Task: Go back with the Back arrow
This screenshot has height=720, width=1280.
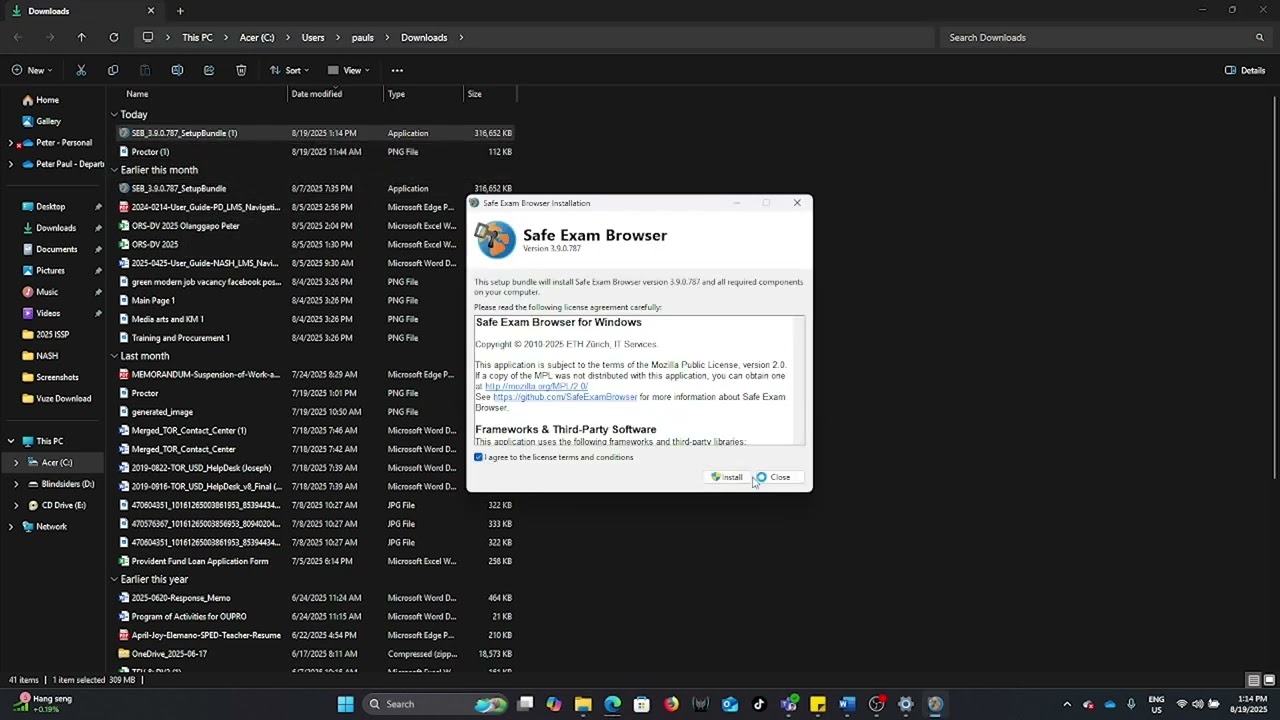Action: 18,38
